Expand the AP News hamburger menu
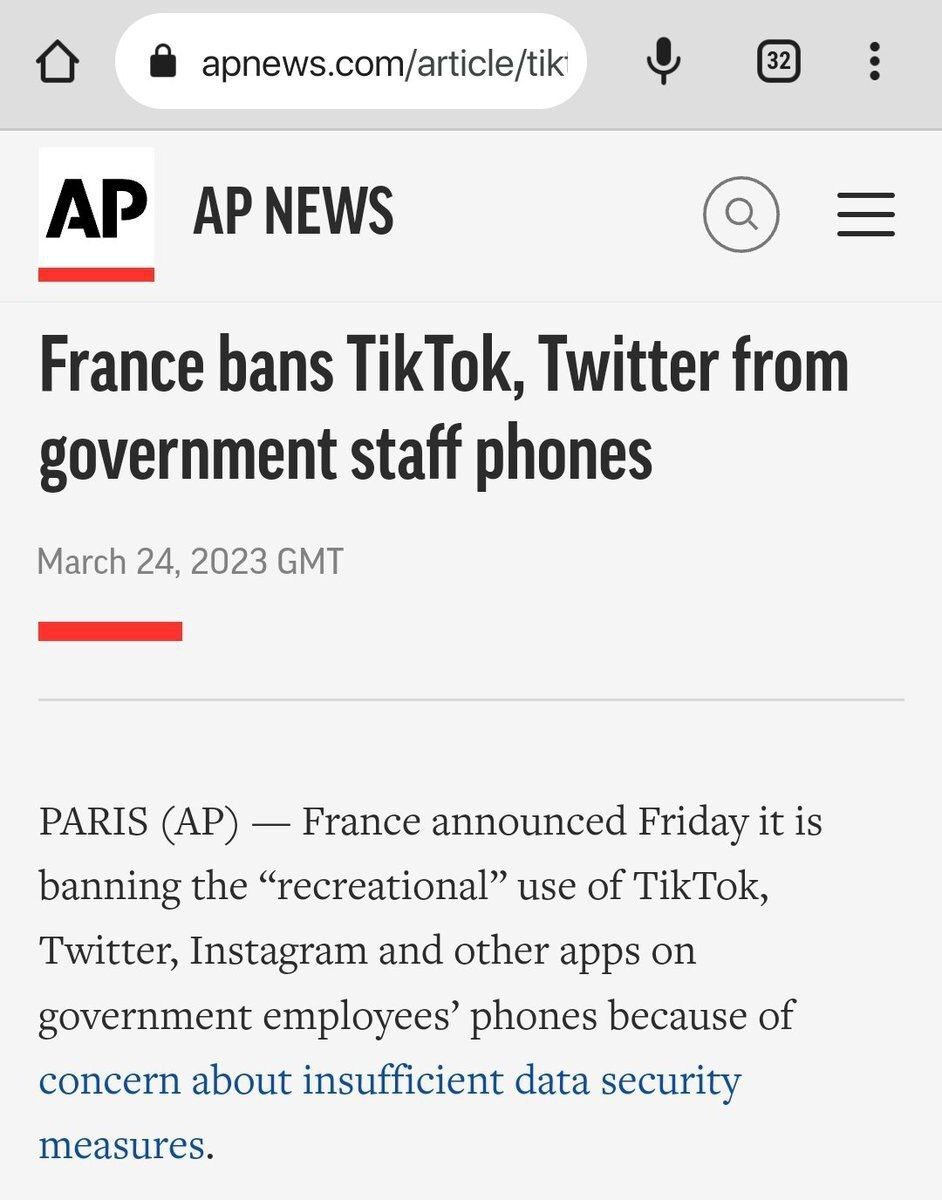Image resolution: width=942 pixels, height=1200 pixels. click(866, 215)
